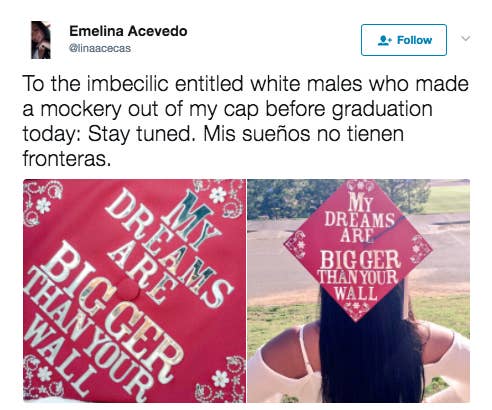Click the 'Stay tuned.' phrase in tweet
Image resolution: width=492 pixels, height=410 pixels.
pyautogui.click(x=142, y=134)
